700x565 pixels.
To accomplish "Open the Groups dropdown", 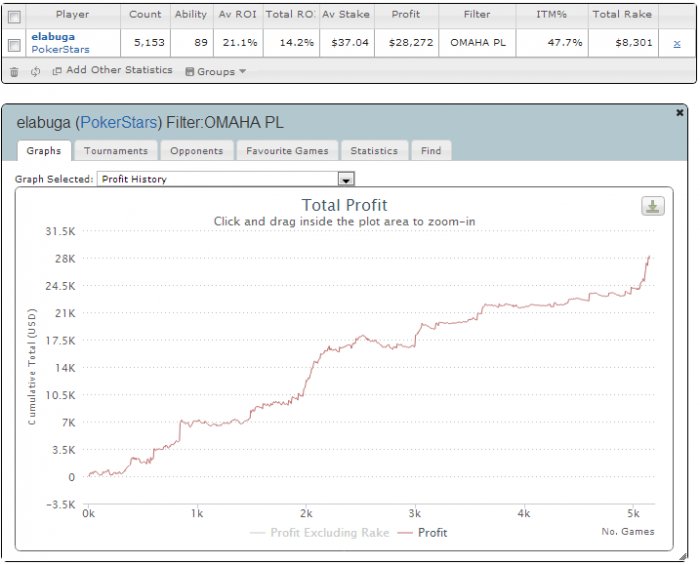I will pyautogui.click(x=216, y=71).
